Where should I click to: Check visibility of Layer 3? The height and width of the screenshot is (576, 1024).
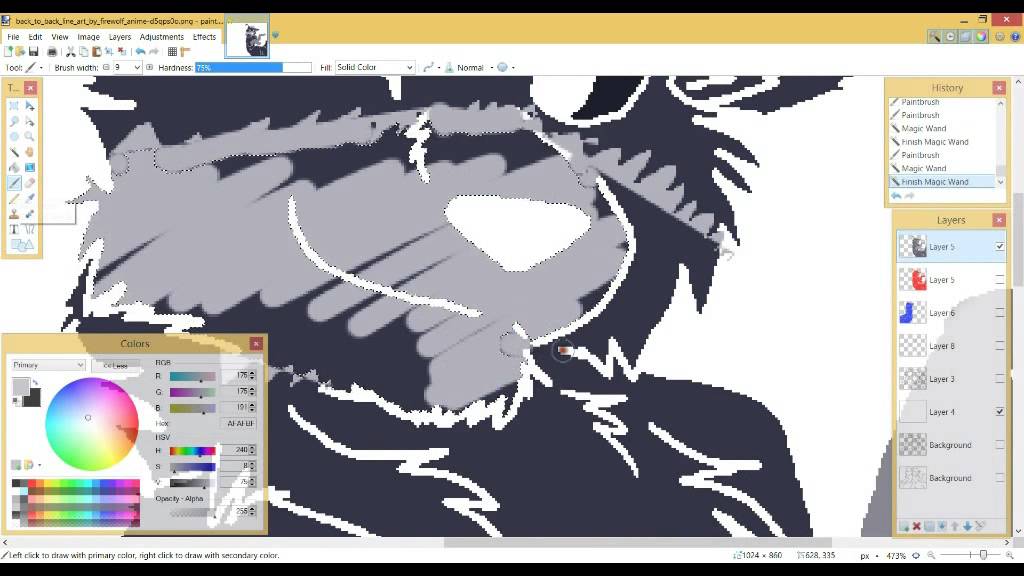click(999, 379)
